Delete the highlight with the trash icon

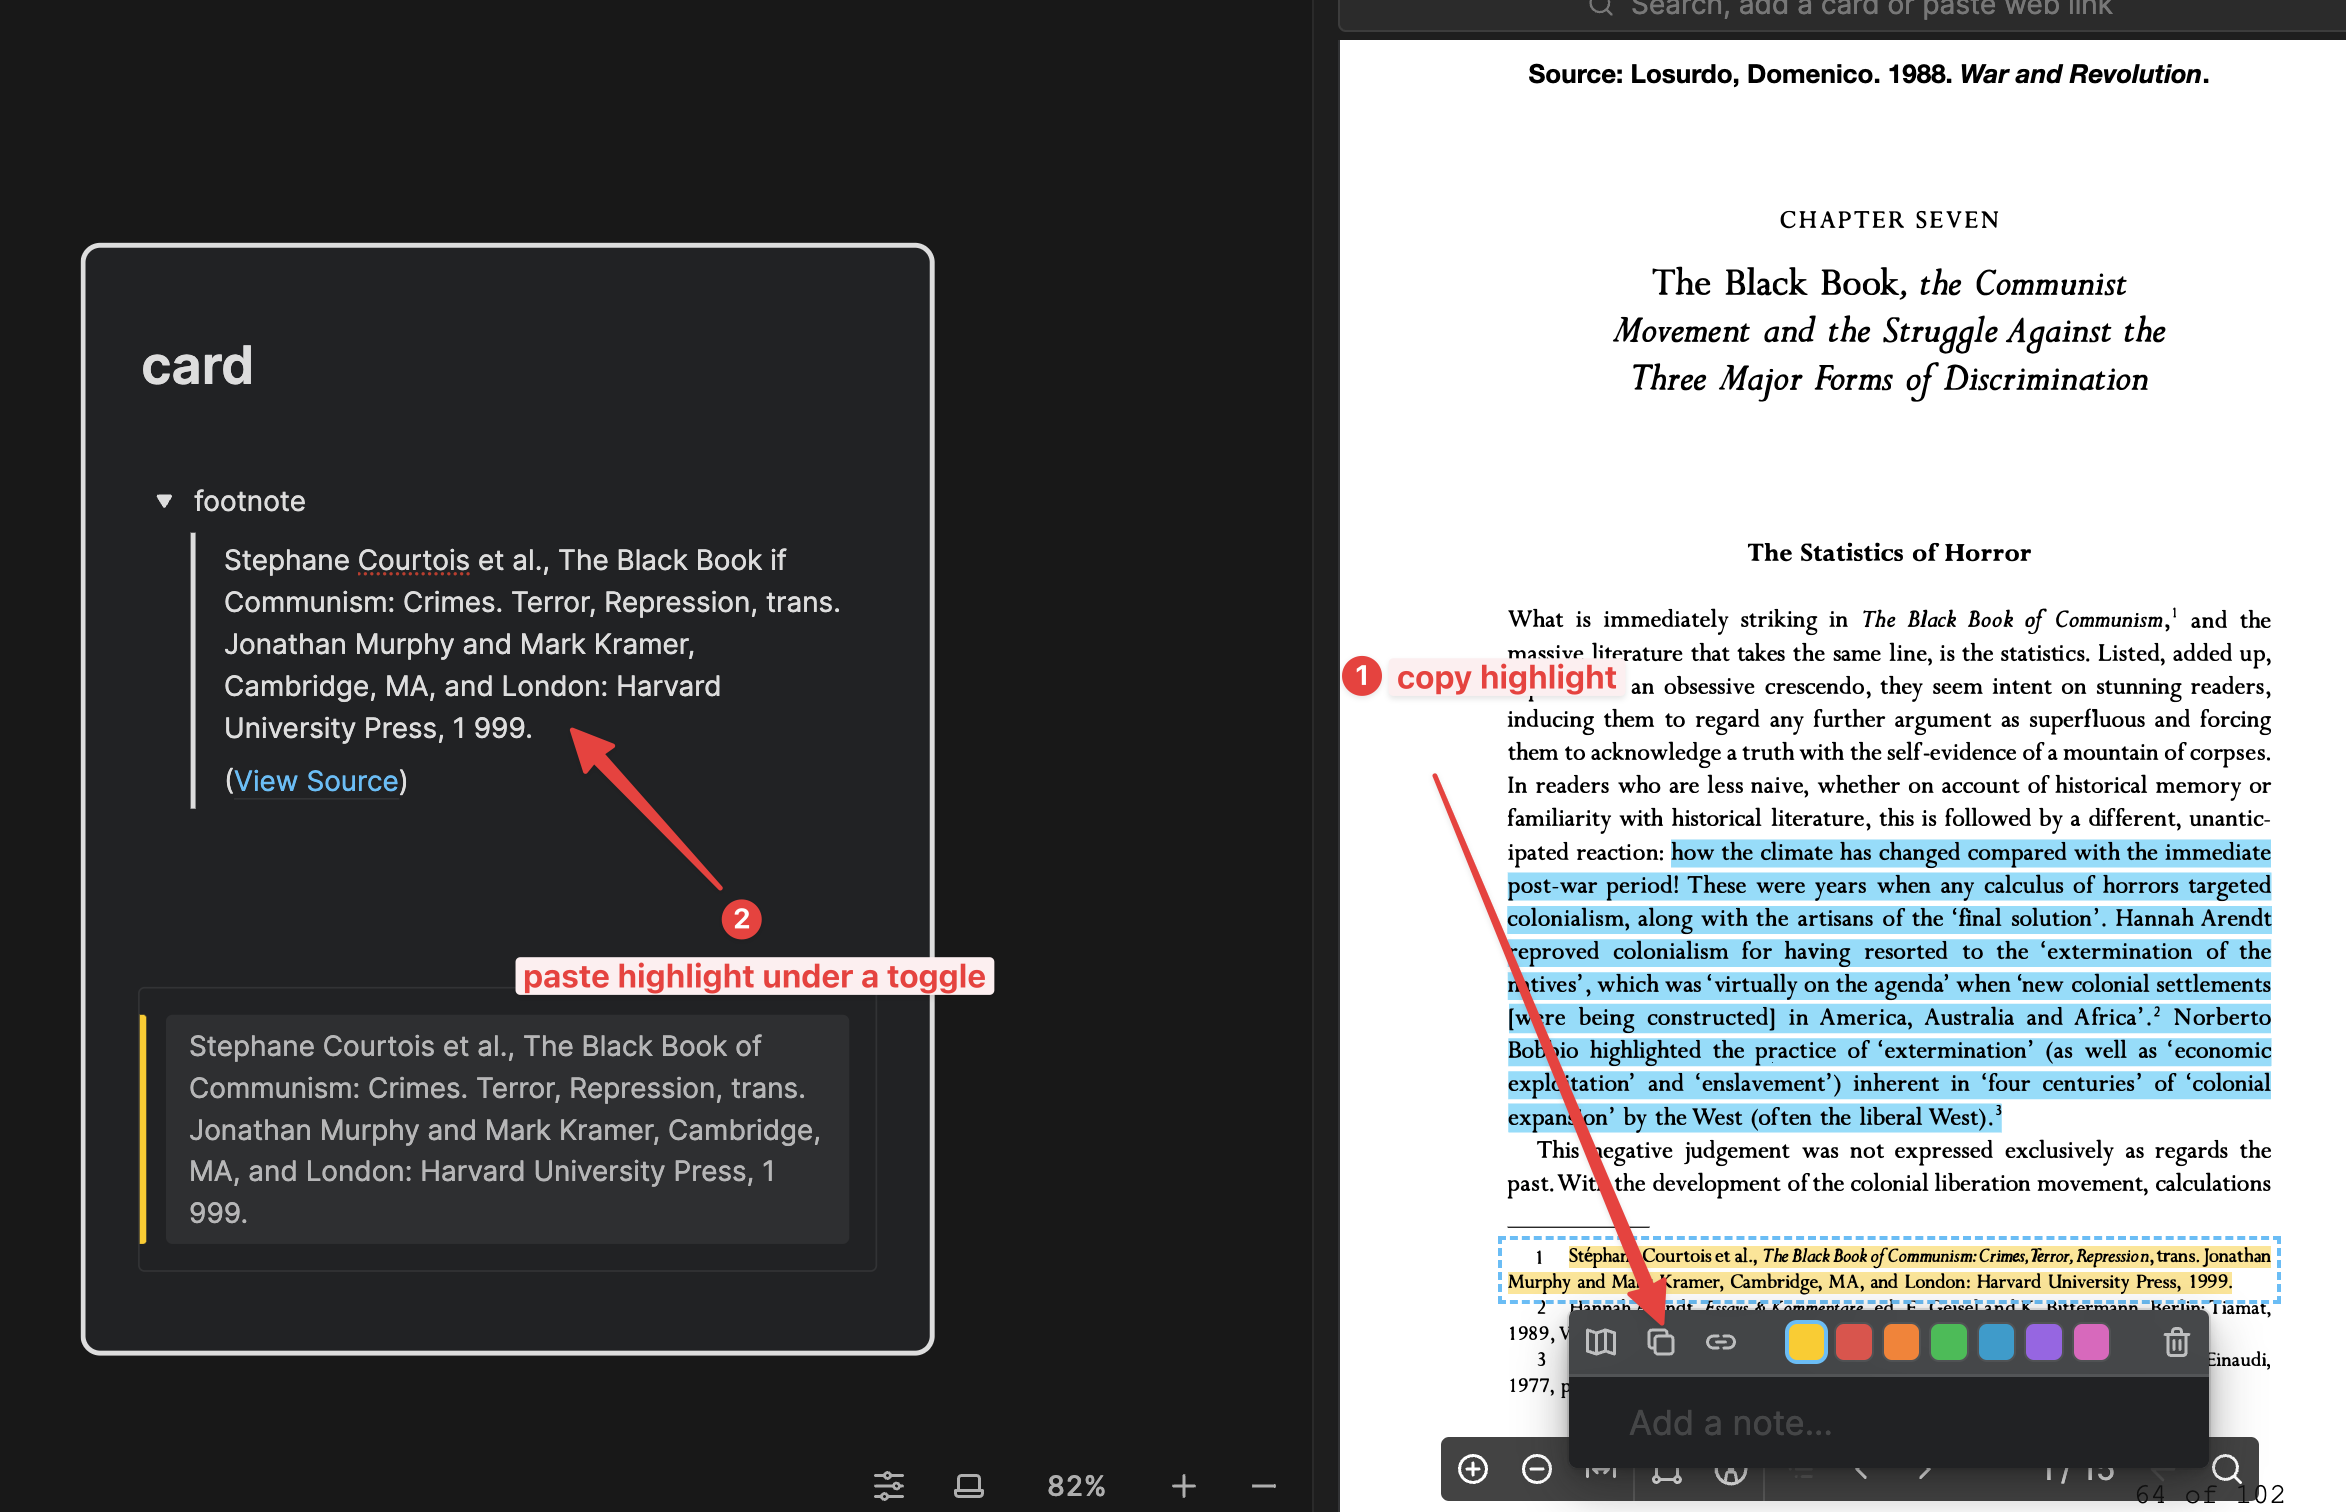(x=2177, y=1342)
